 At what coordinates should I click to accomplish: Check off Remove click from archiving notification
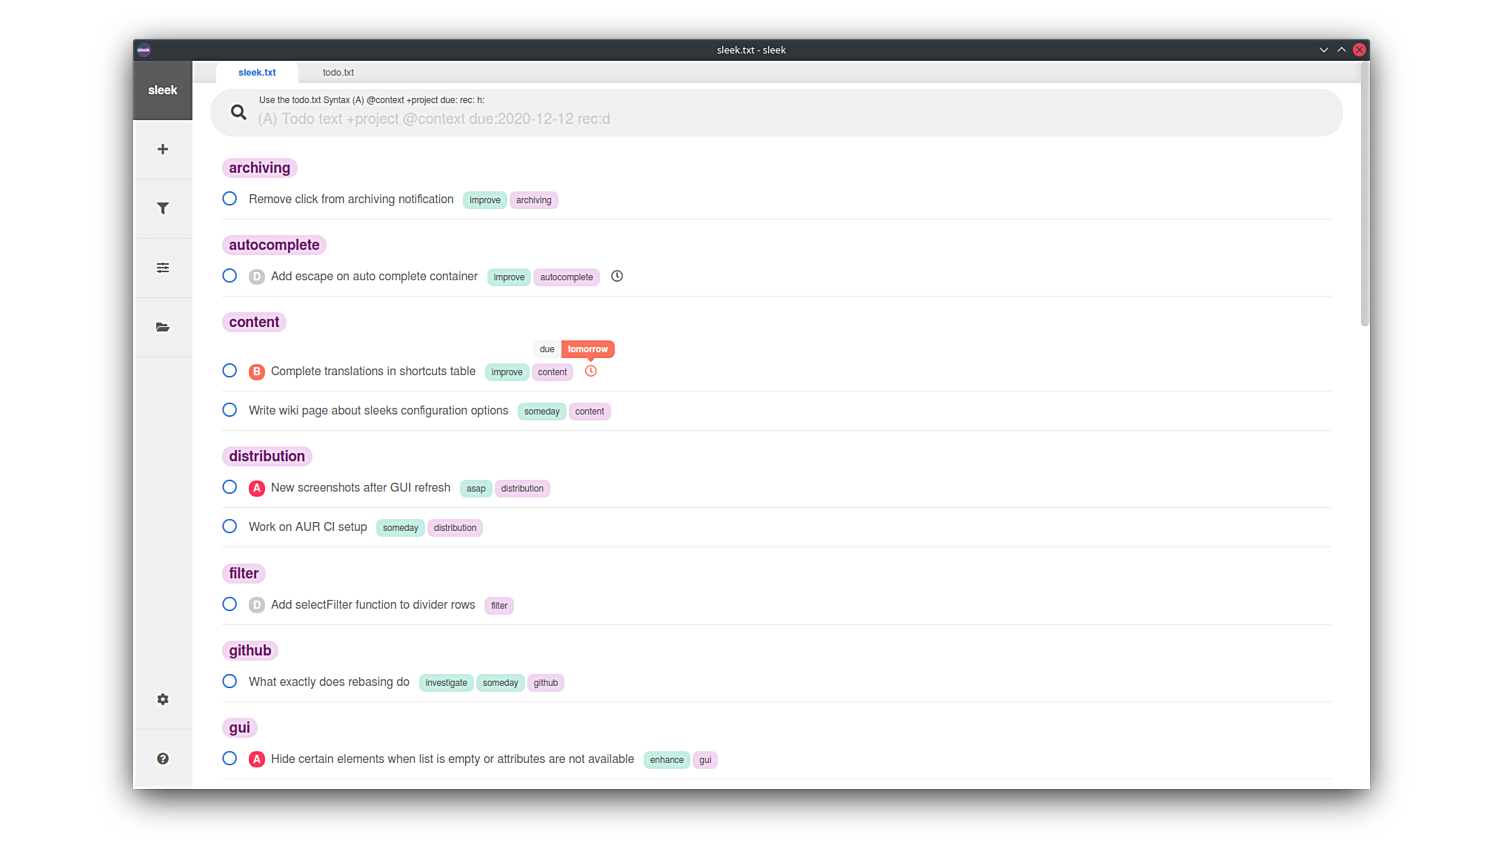tap(230, 199)
